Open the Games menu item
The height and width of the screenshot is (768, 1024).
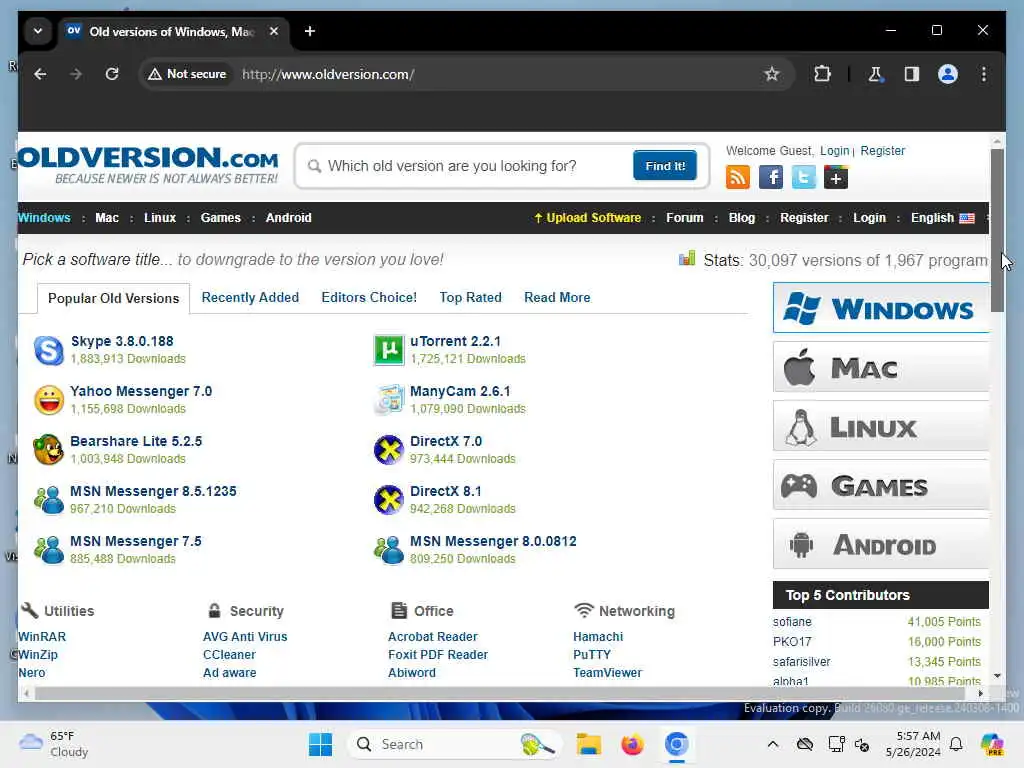(221, 217)
